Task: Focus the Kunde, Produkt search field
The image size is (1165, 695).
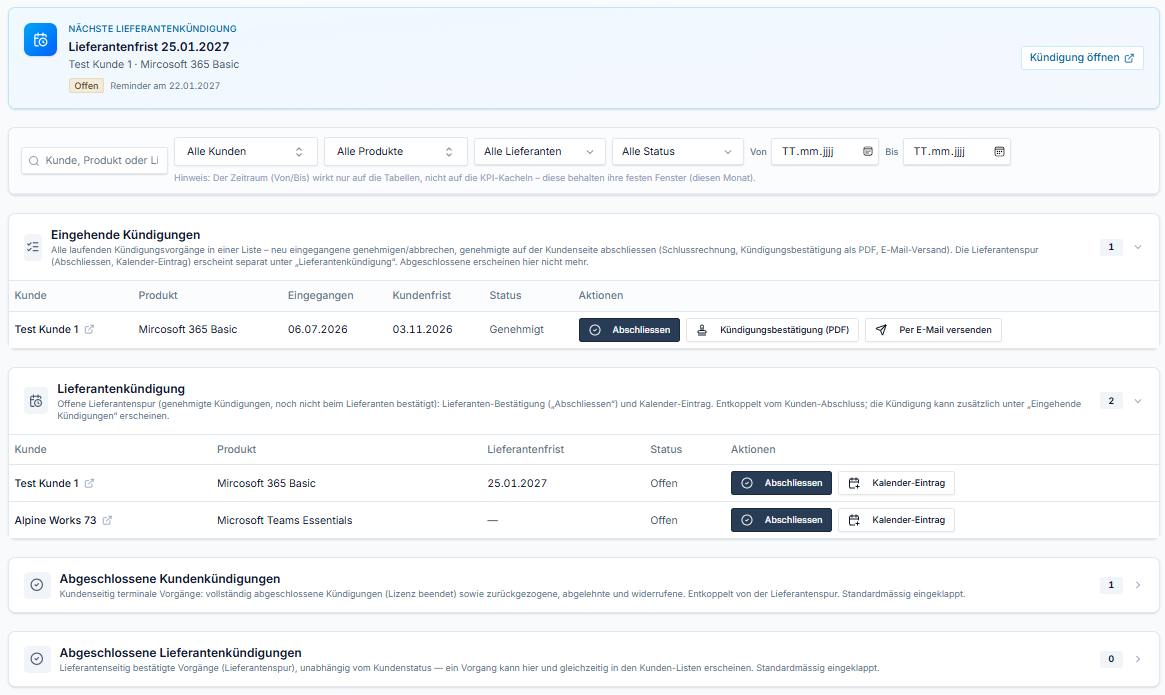Action: (94, 161)
